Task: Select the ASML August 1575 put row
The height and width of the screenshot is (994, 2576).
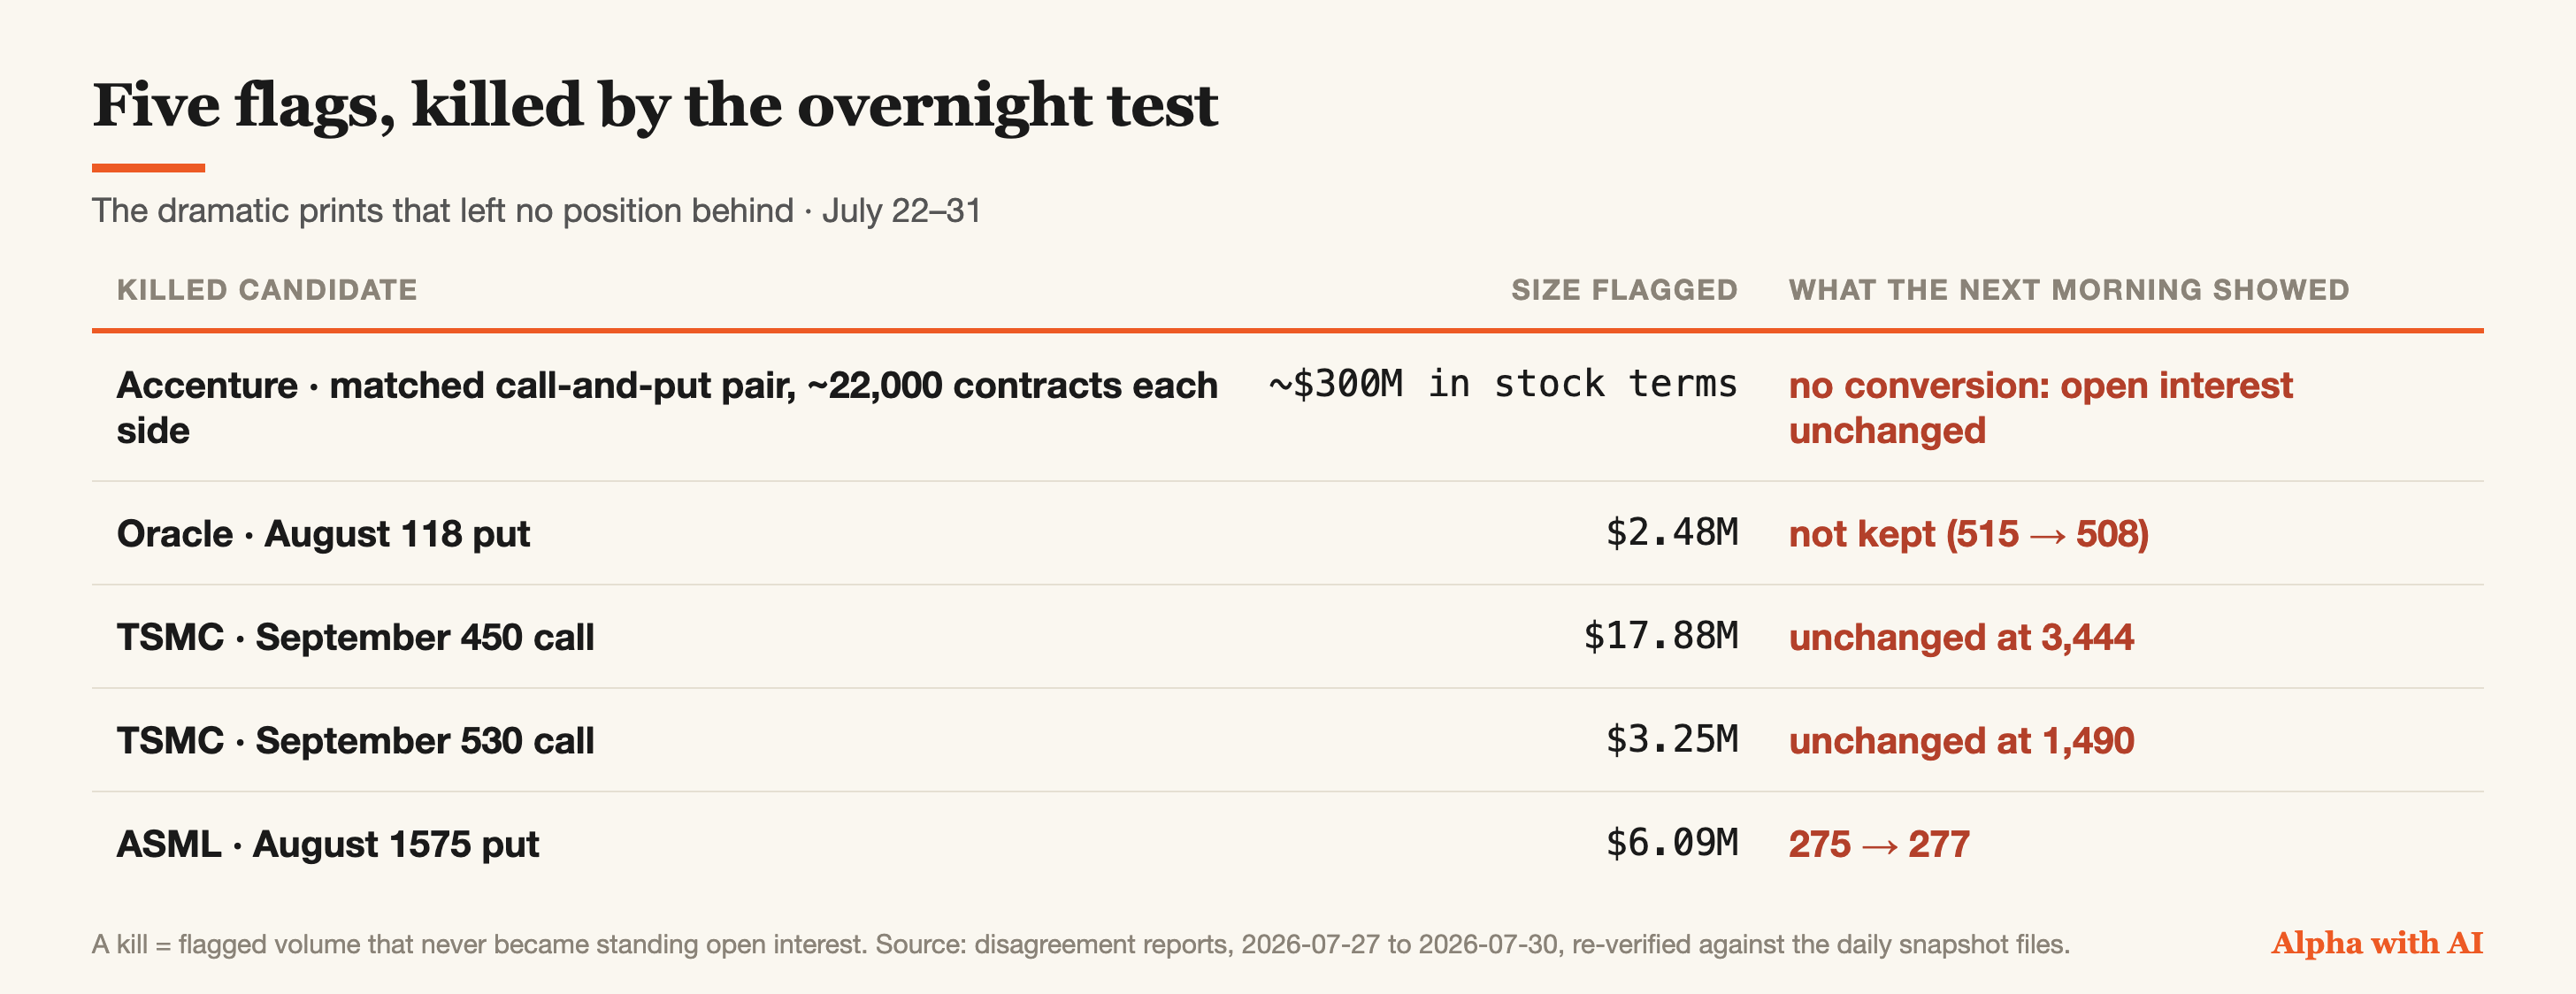Action: 1288,844
